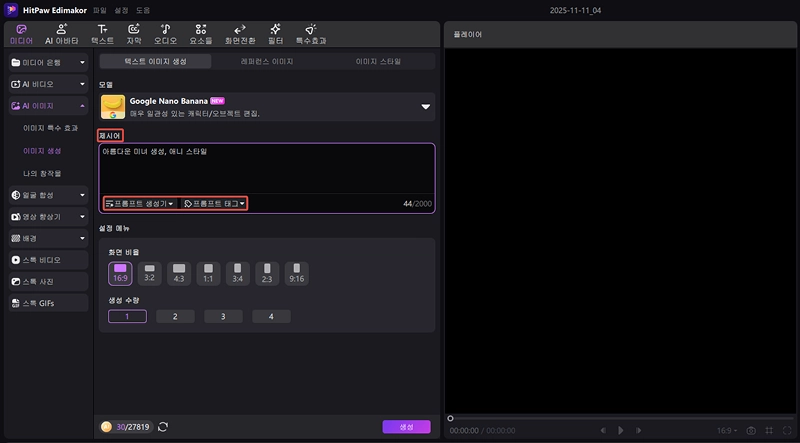This screenshot has width=800, height=443.
Task: Open the 화면전환 transitions tool
Action: coord(240,34)
